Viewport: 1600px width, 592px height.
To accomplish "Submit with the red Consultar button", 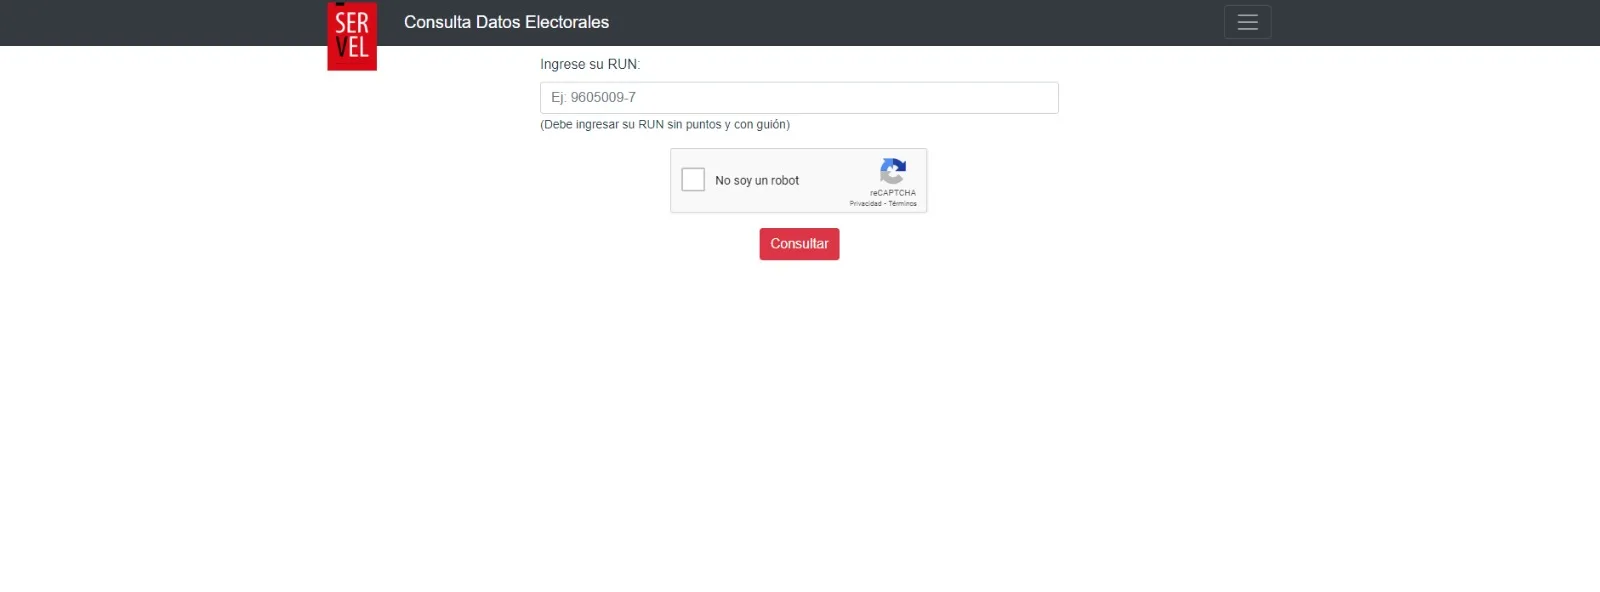I will click(x=799, y=244).
